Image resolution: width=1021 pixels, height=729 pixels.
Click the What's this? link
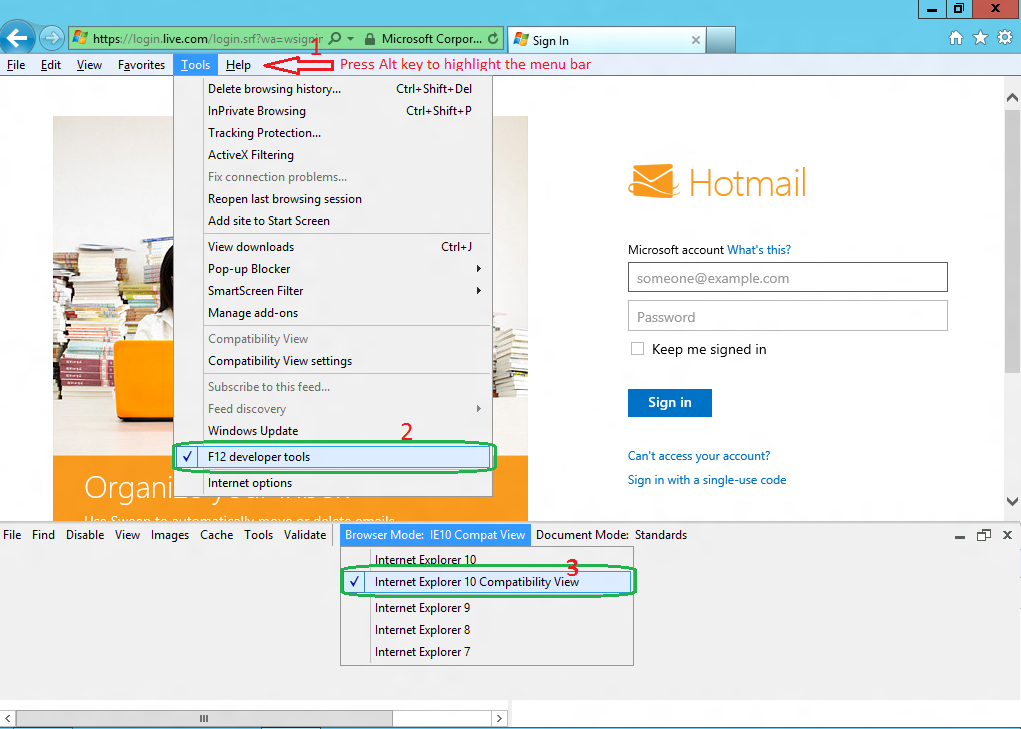pos(759,250)
